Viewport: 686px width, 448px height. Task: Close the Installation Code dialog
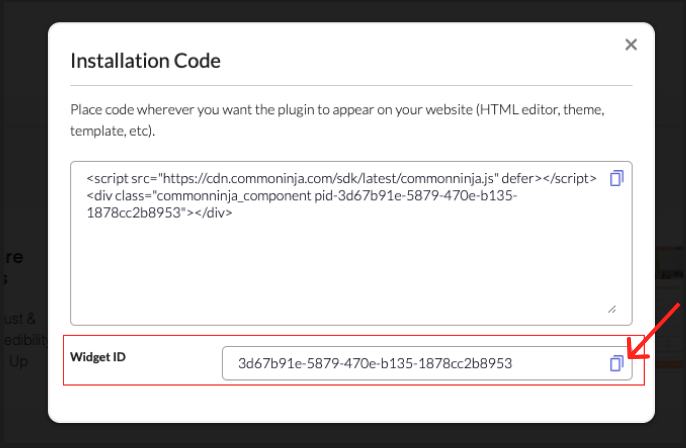pos(631,45)
